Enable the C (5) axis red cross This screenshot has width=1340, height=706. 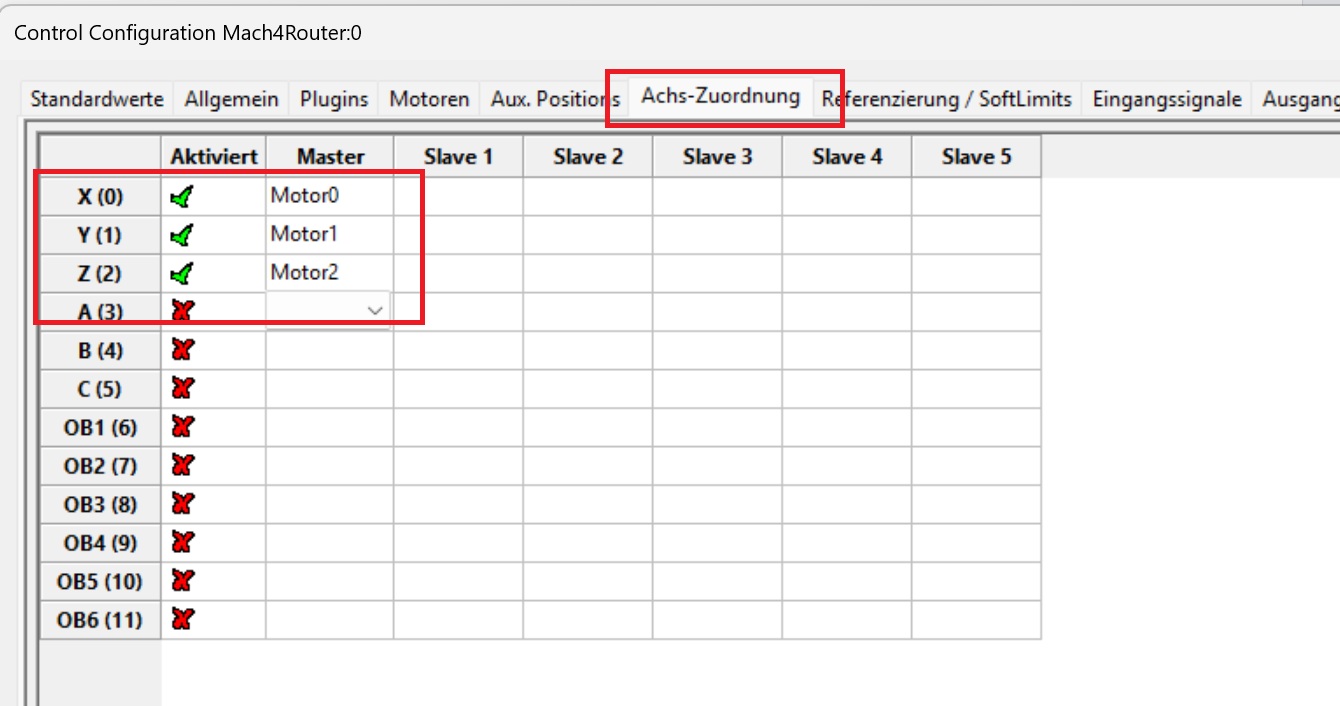pyautogui.click(x=182, y=388)
